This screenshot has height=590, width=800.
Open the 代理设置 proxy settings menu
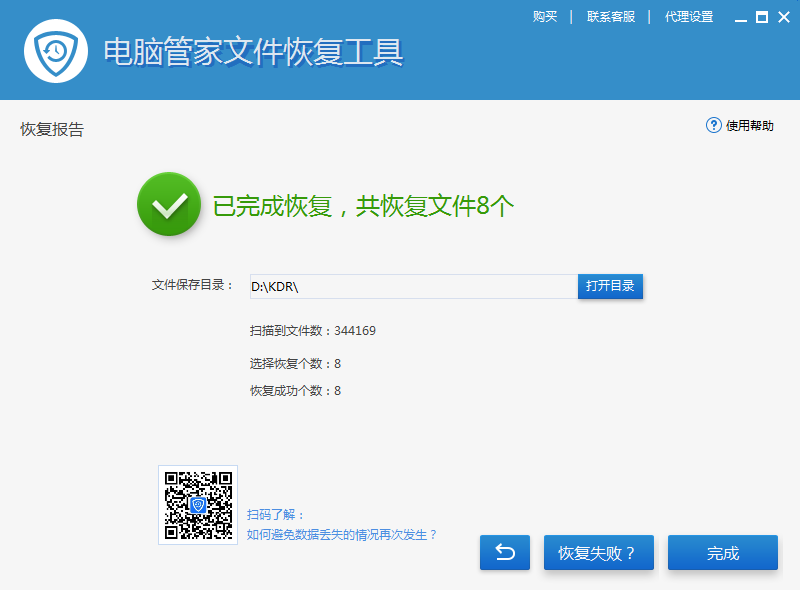click(687, 17)
